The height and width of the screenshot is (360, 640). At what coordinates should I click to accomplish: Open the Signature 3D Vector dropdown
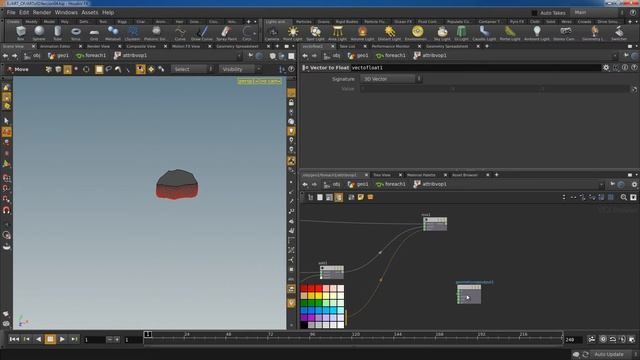pos(390,79)
